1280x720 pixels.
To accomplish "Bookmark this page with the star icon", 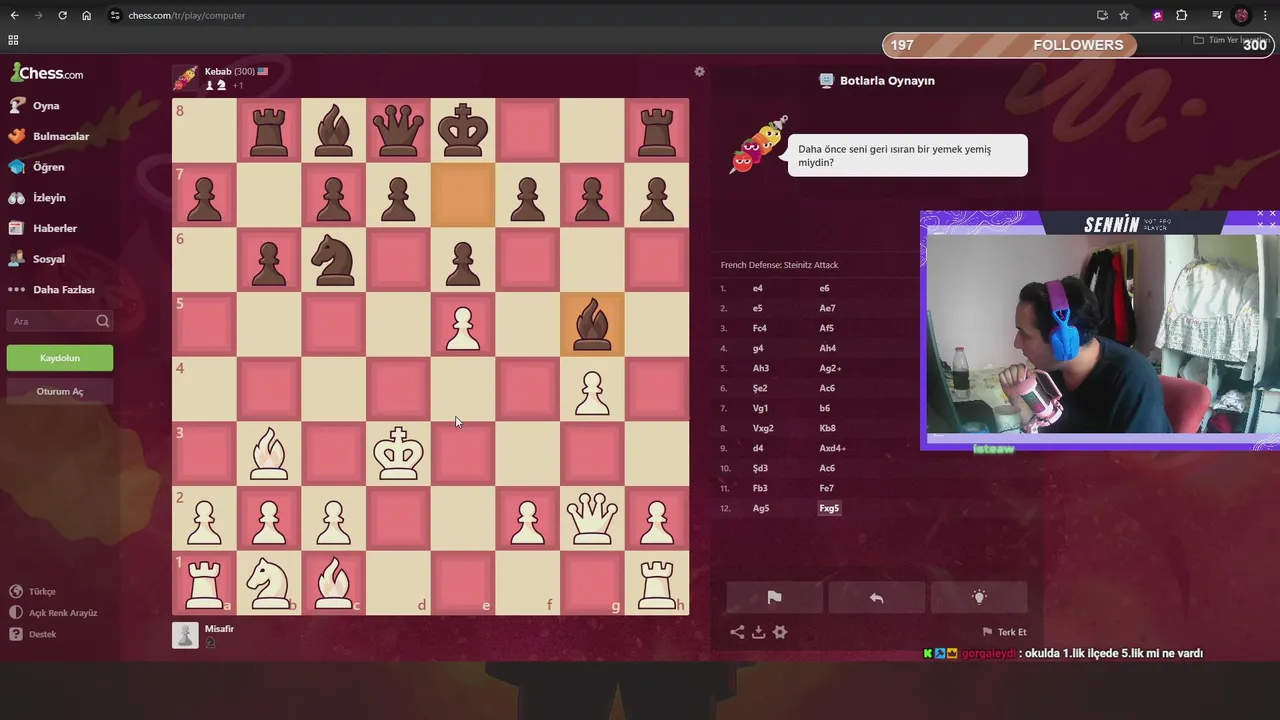I will pos(1124,15).
